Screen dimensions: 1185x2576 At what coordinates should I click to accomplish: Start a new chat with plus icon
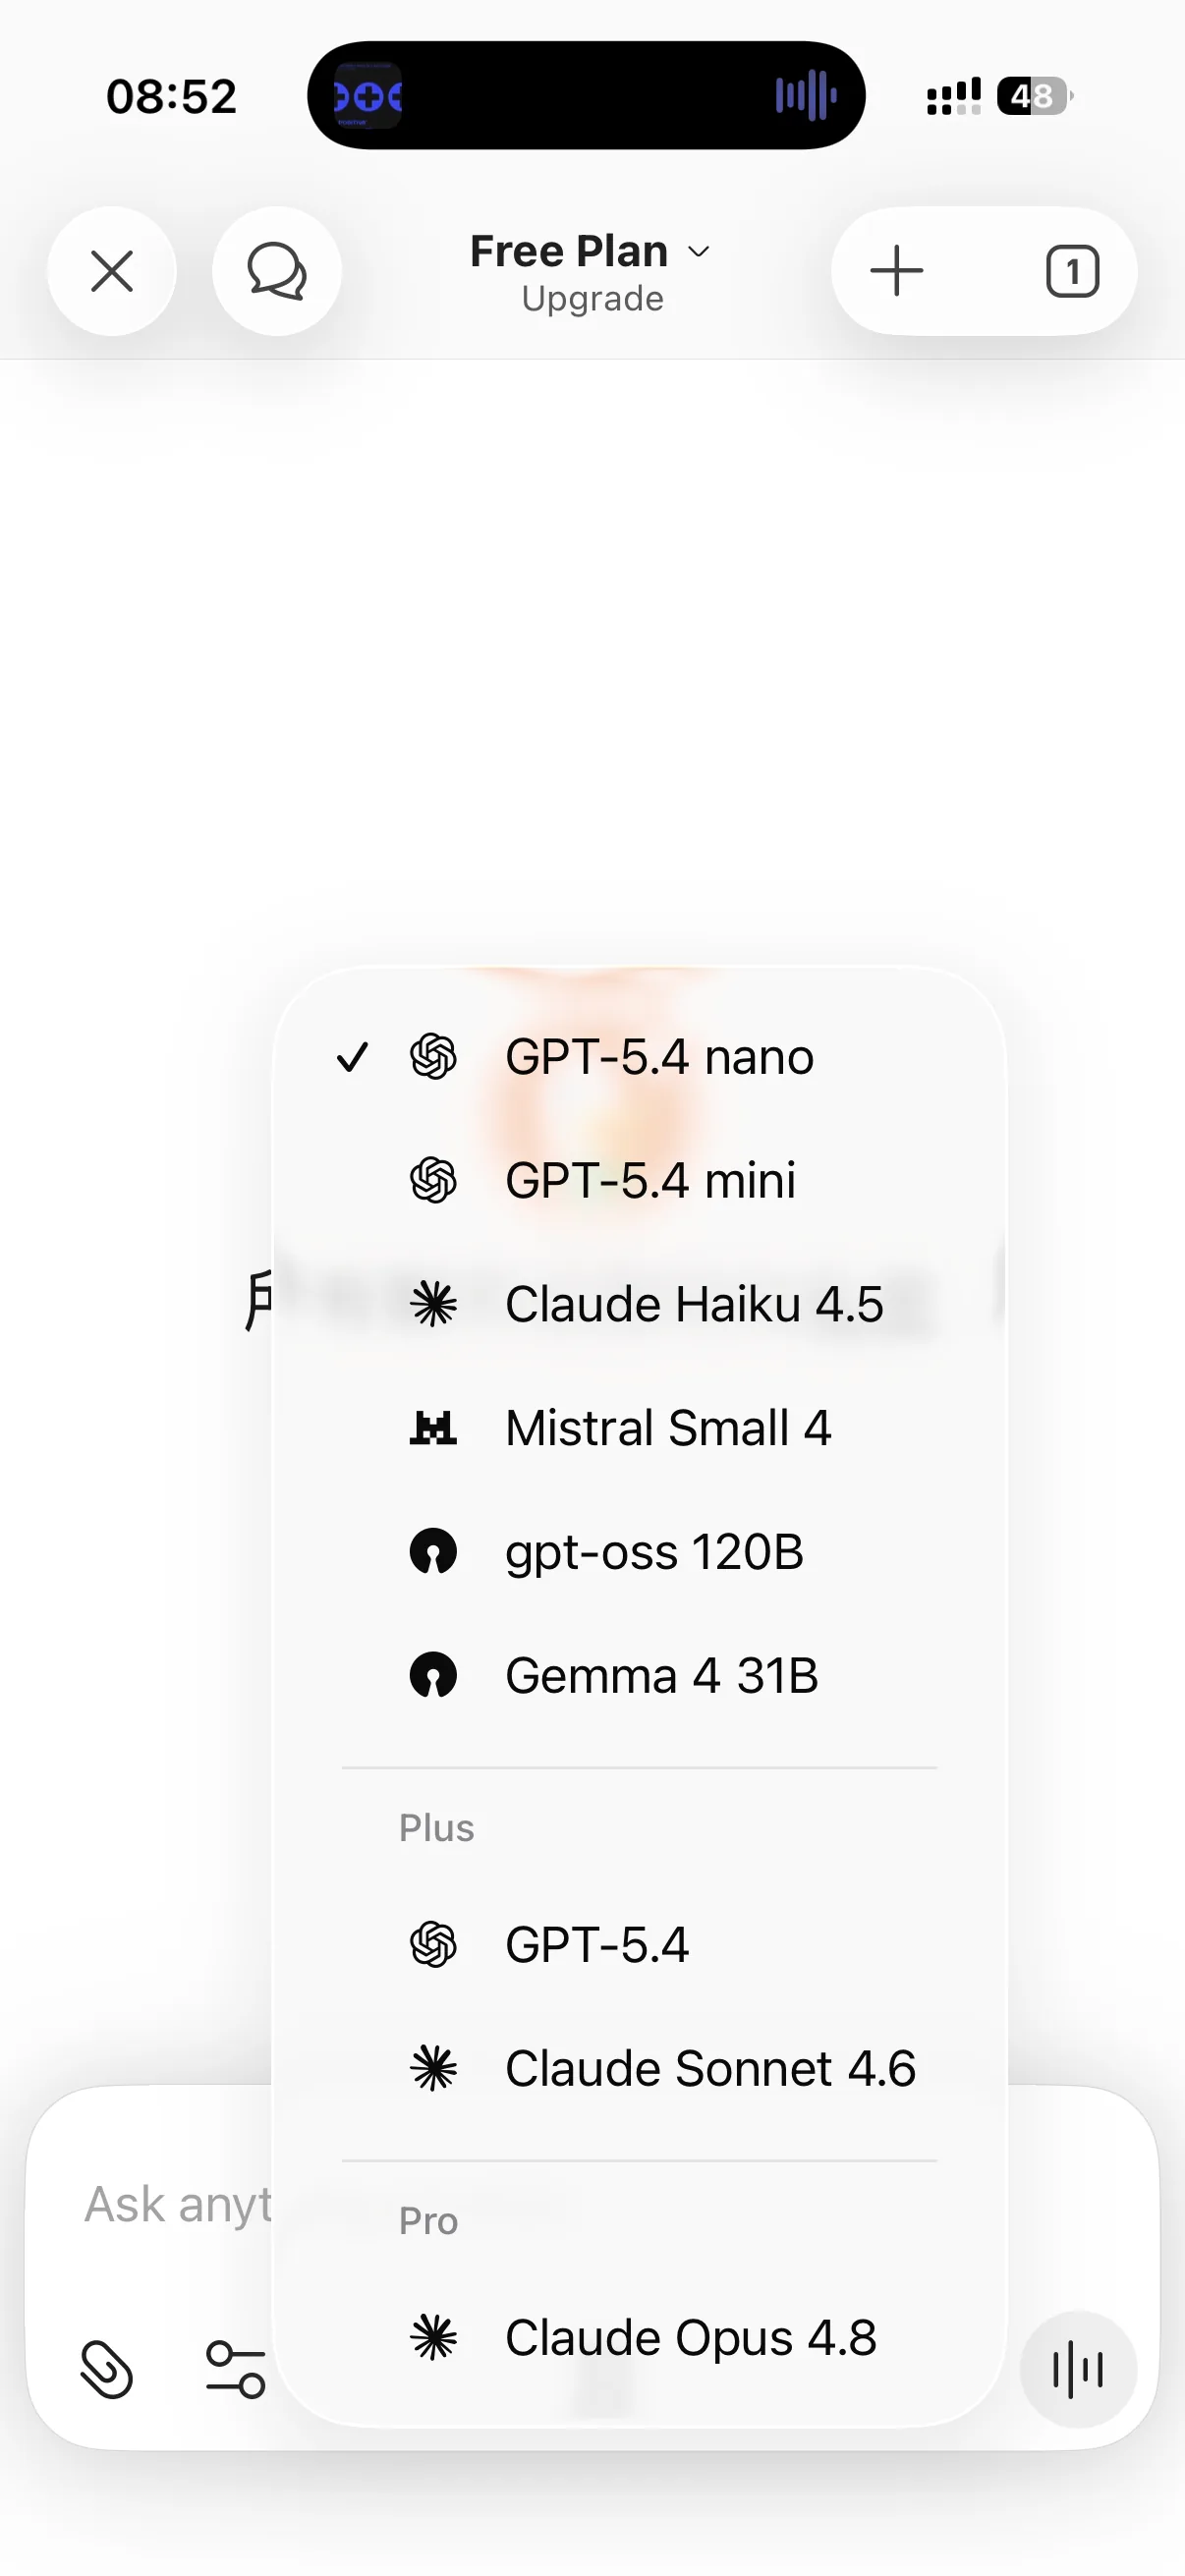[x=897, y=271]
